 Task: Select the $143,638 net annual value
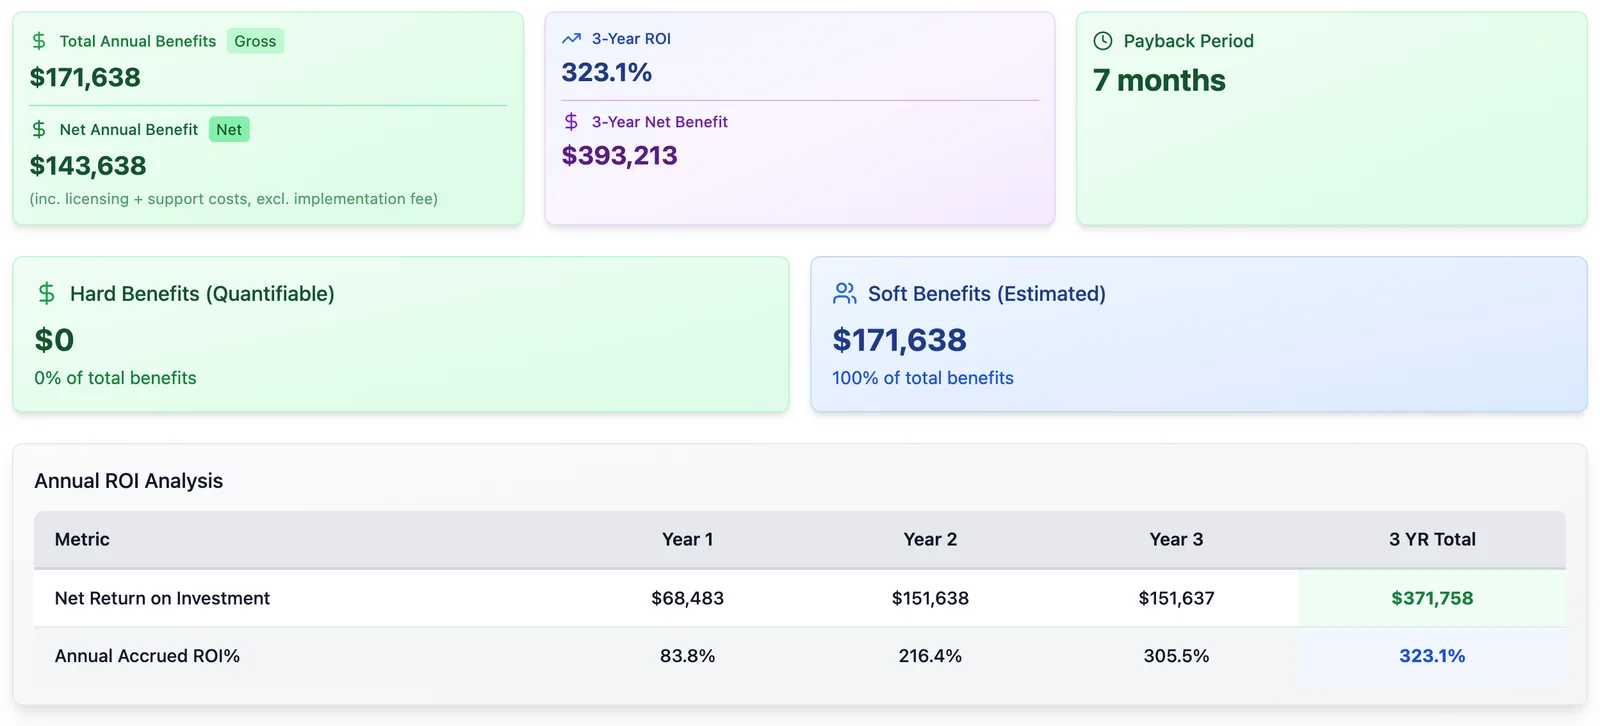click(88, 165)
